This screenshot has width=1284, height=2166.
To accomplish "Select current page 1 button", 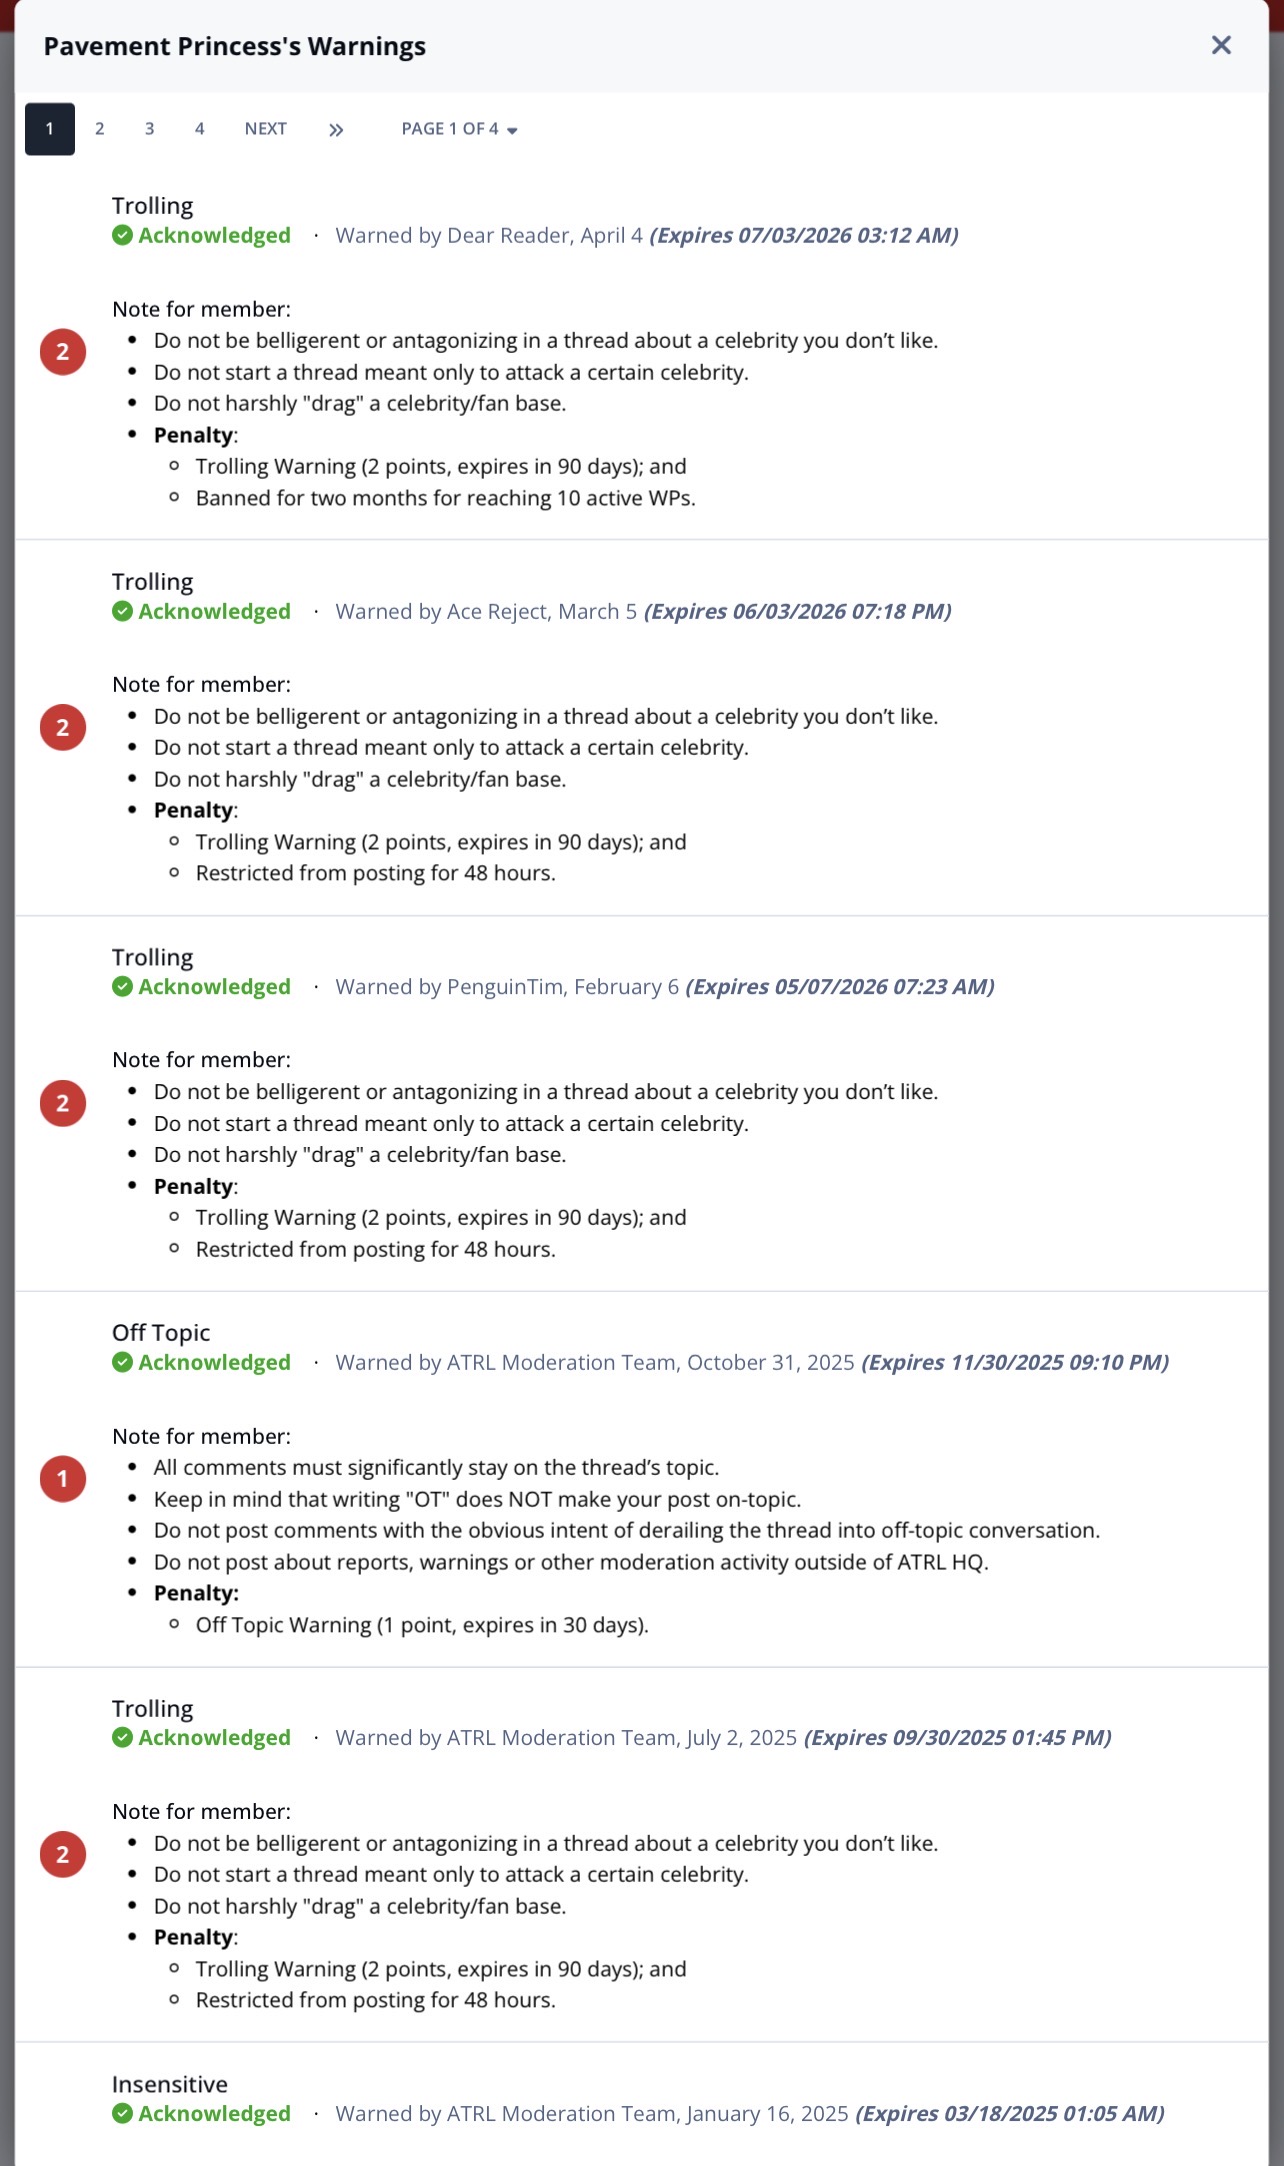I will pos(50,129).
